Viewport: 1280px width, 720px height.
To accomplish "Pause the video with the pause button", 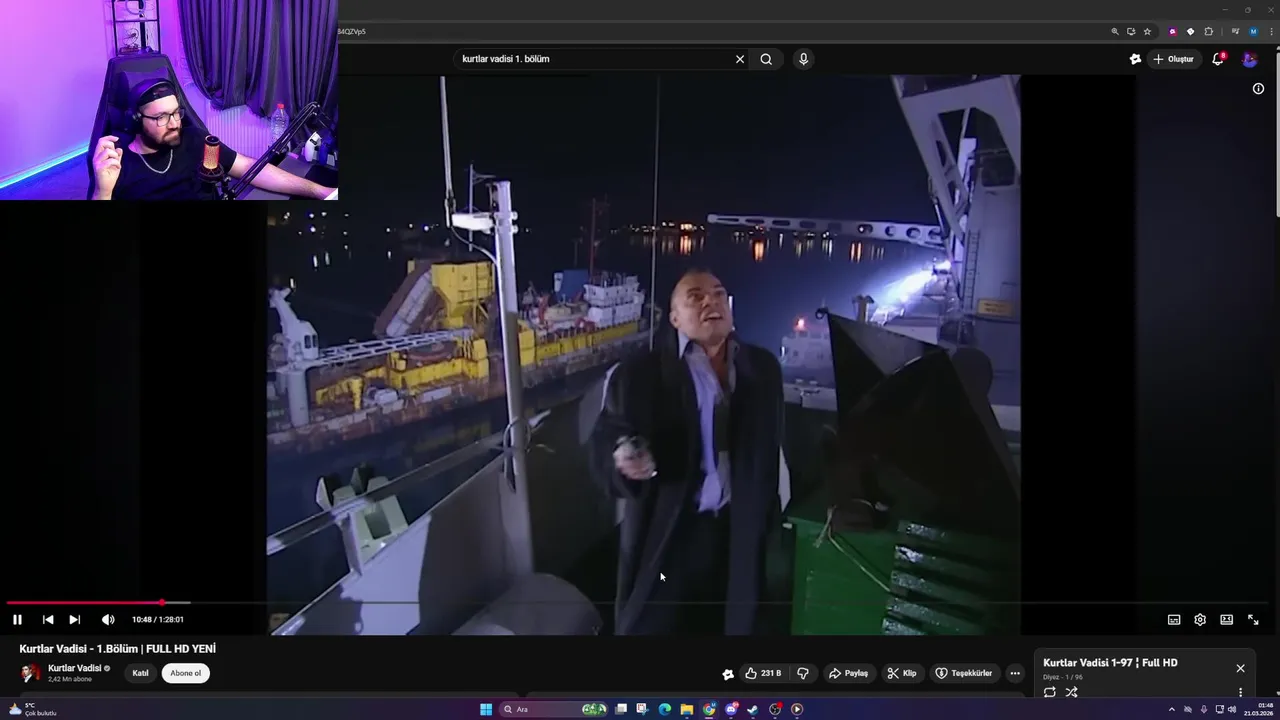I will pos(17,620).
